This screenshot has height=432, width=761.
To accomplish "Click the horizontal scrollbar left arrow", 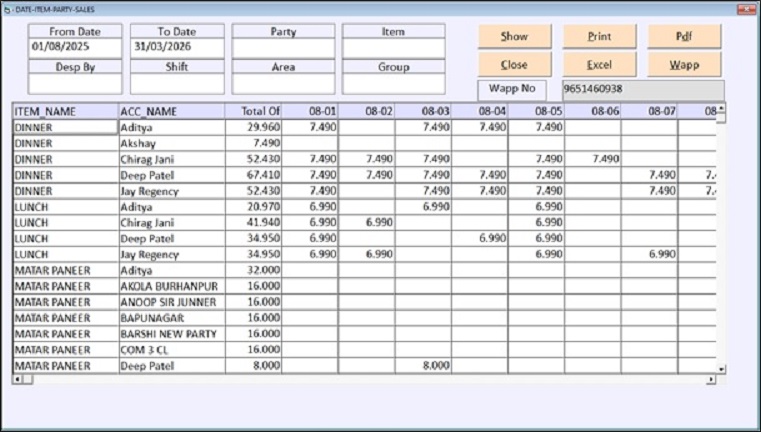I will [x=17, y=380].
